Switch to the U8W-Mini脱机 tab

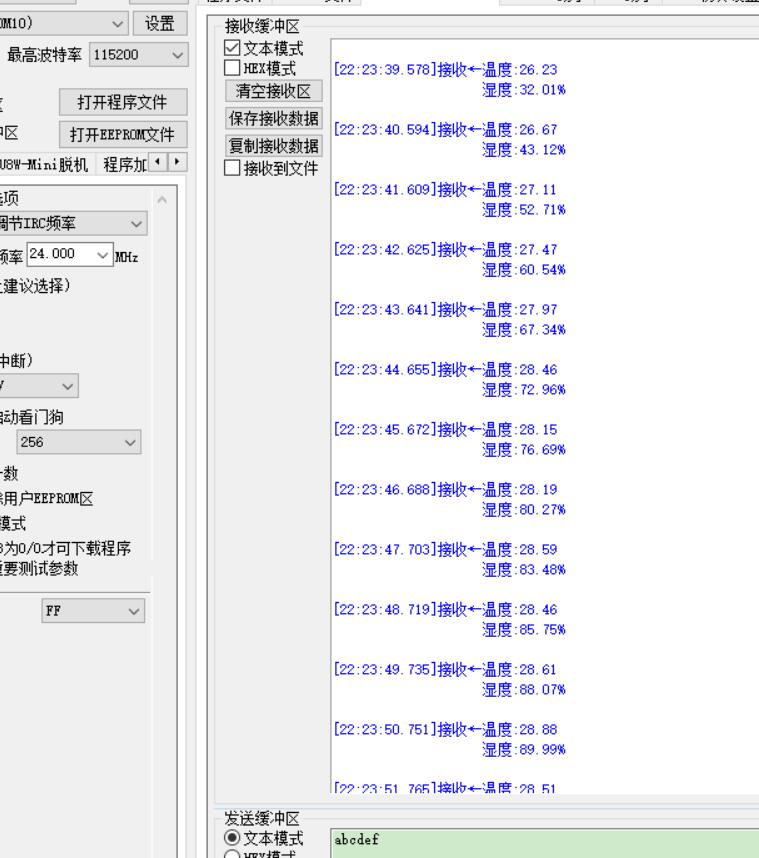click(44, 164)
